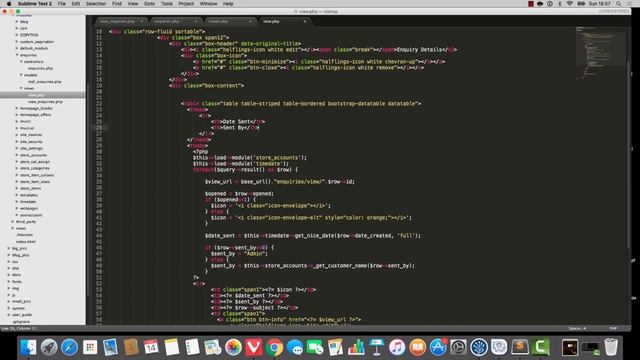Open the App Store in dock
The height and width of the screenshot is (360, 640).
[438, 347]
